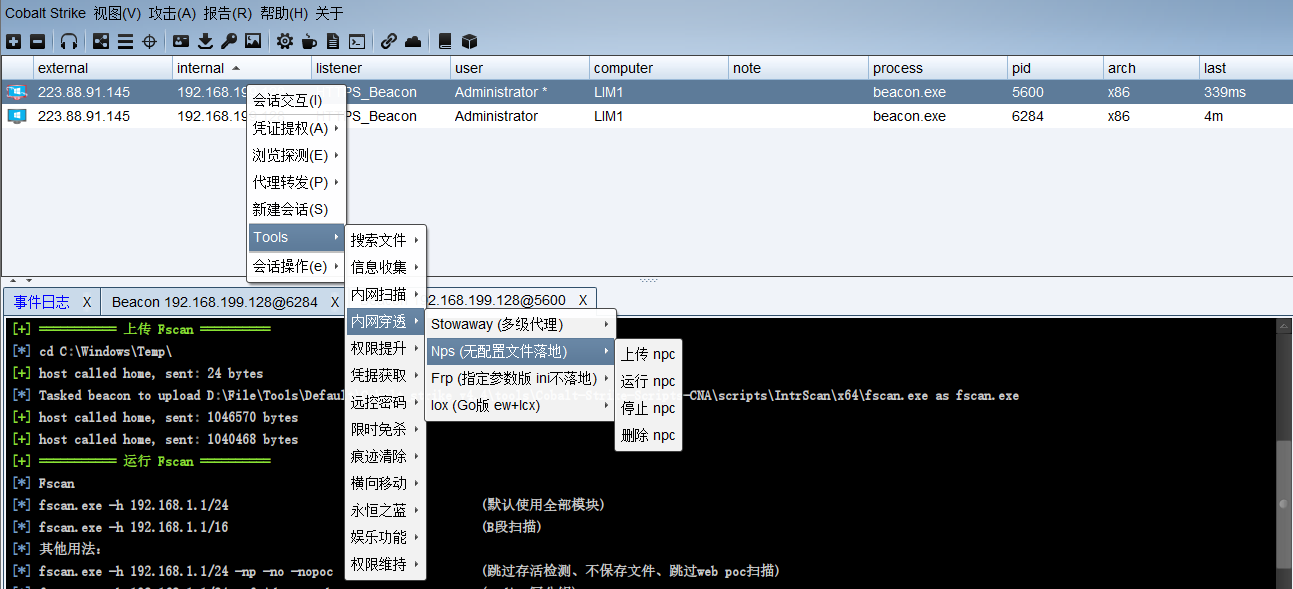Open the 娱乐功能 submenu
This screenshot has width=1293, height=589.
click(386, 537)
